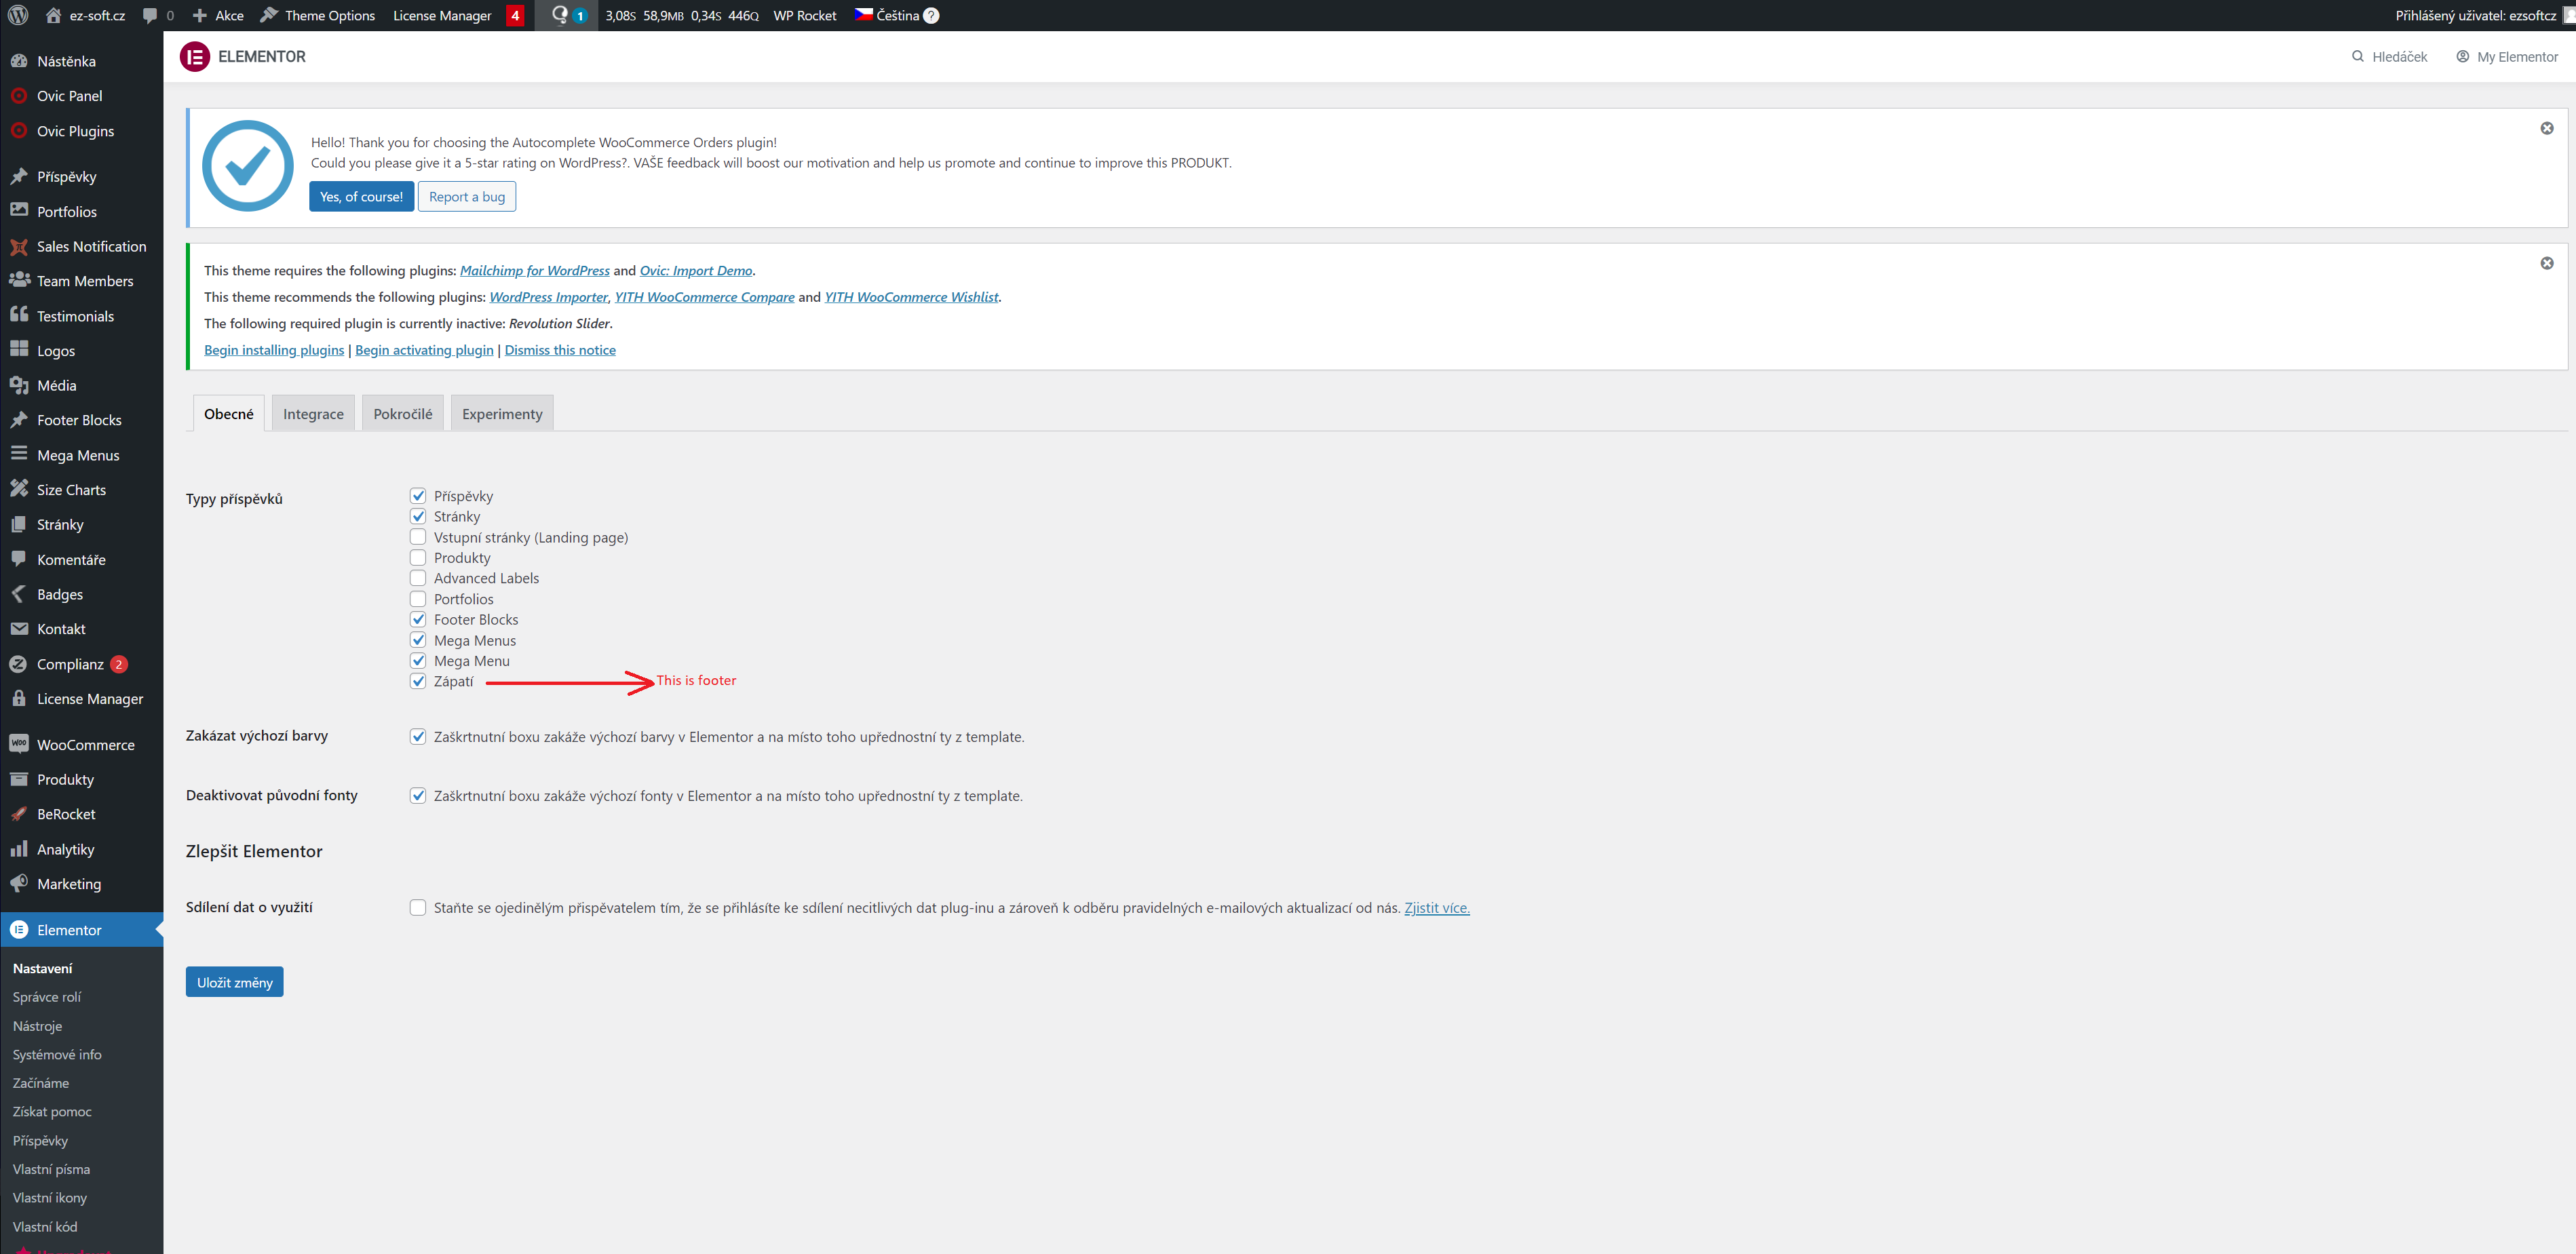Click Dismiss this notice link
Screen dimensions: 2576x1254
tap(560, 350)
